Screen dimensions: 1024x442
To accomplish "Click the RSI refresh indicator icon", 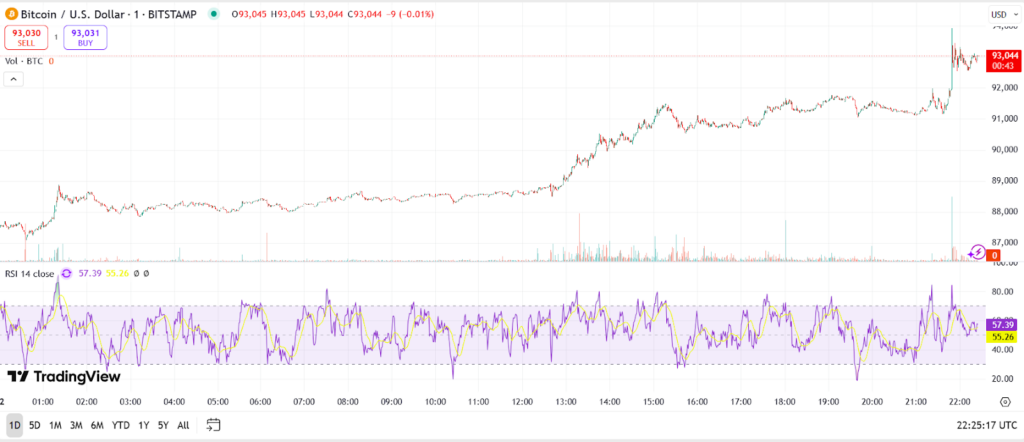I will (67, 272).
